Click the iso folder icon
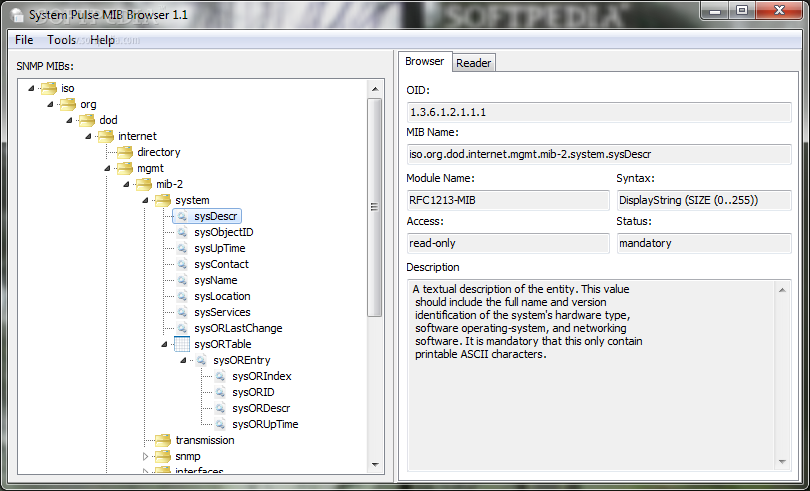Viewport: 810px width, 491px height. point(49,88)
